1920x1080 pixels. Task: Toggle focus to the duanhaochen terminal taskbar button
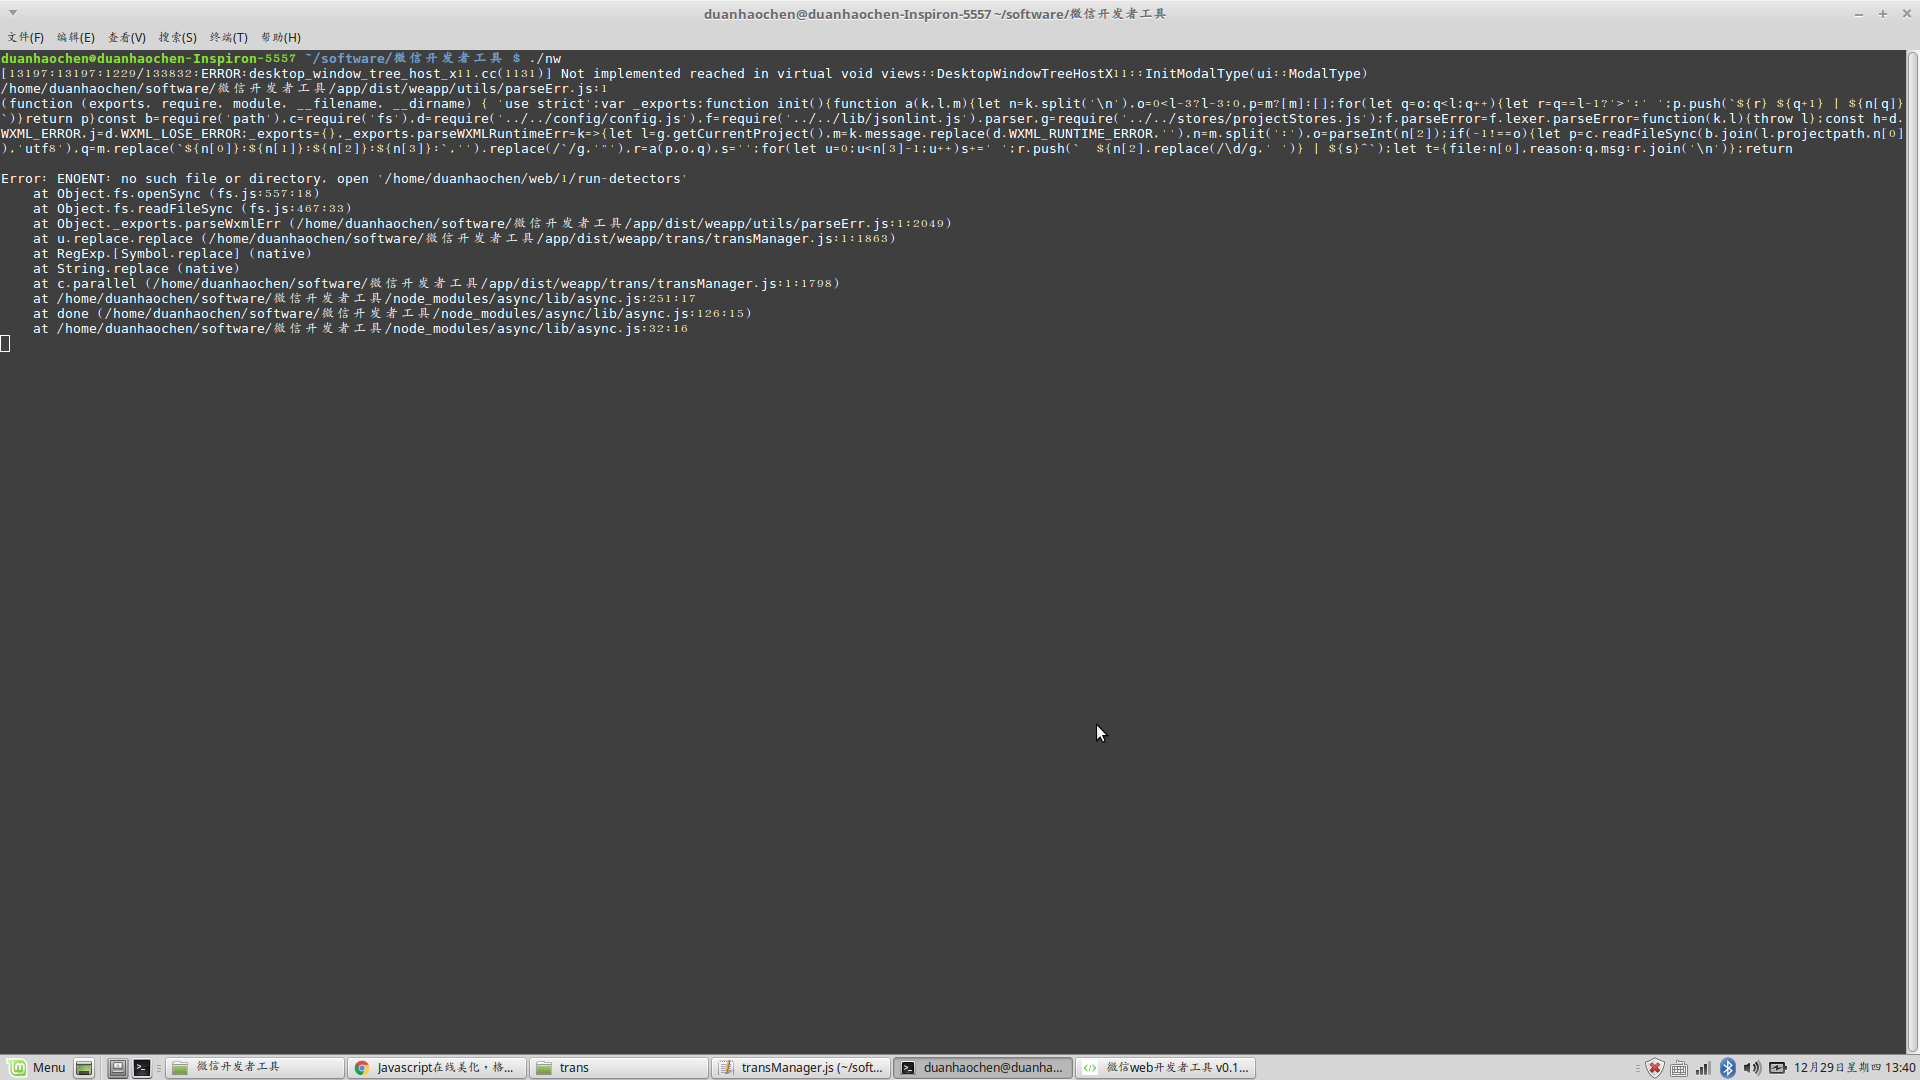983,1067
